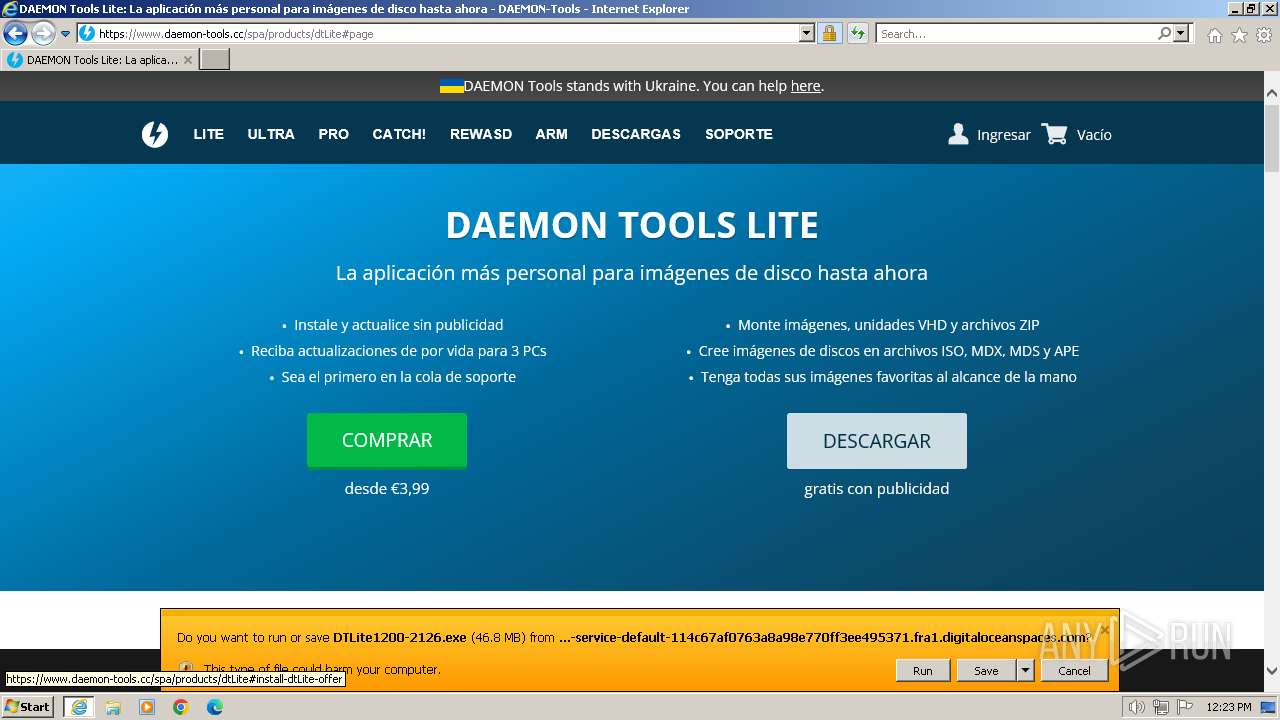
Task: Click the network tray icon
Action: tap(1161, 707)
